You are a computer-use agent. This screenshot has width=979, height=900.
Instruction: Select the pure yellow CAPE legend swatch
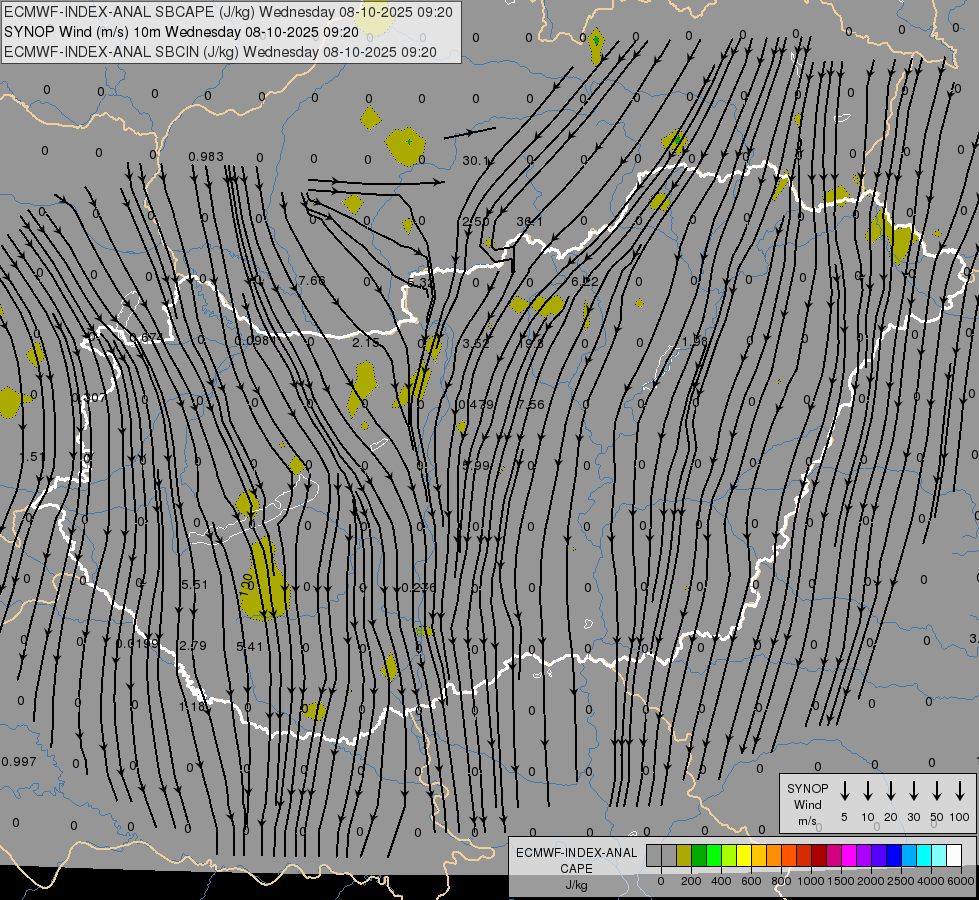[x=744, y=855]
